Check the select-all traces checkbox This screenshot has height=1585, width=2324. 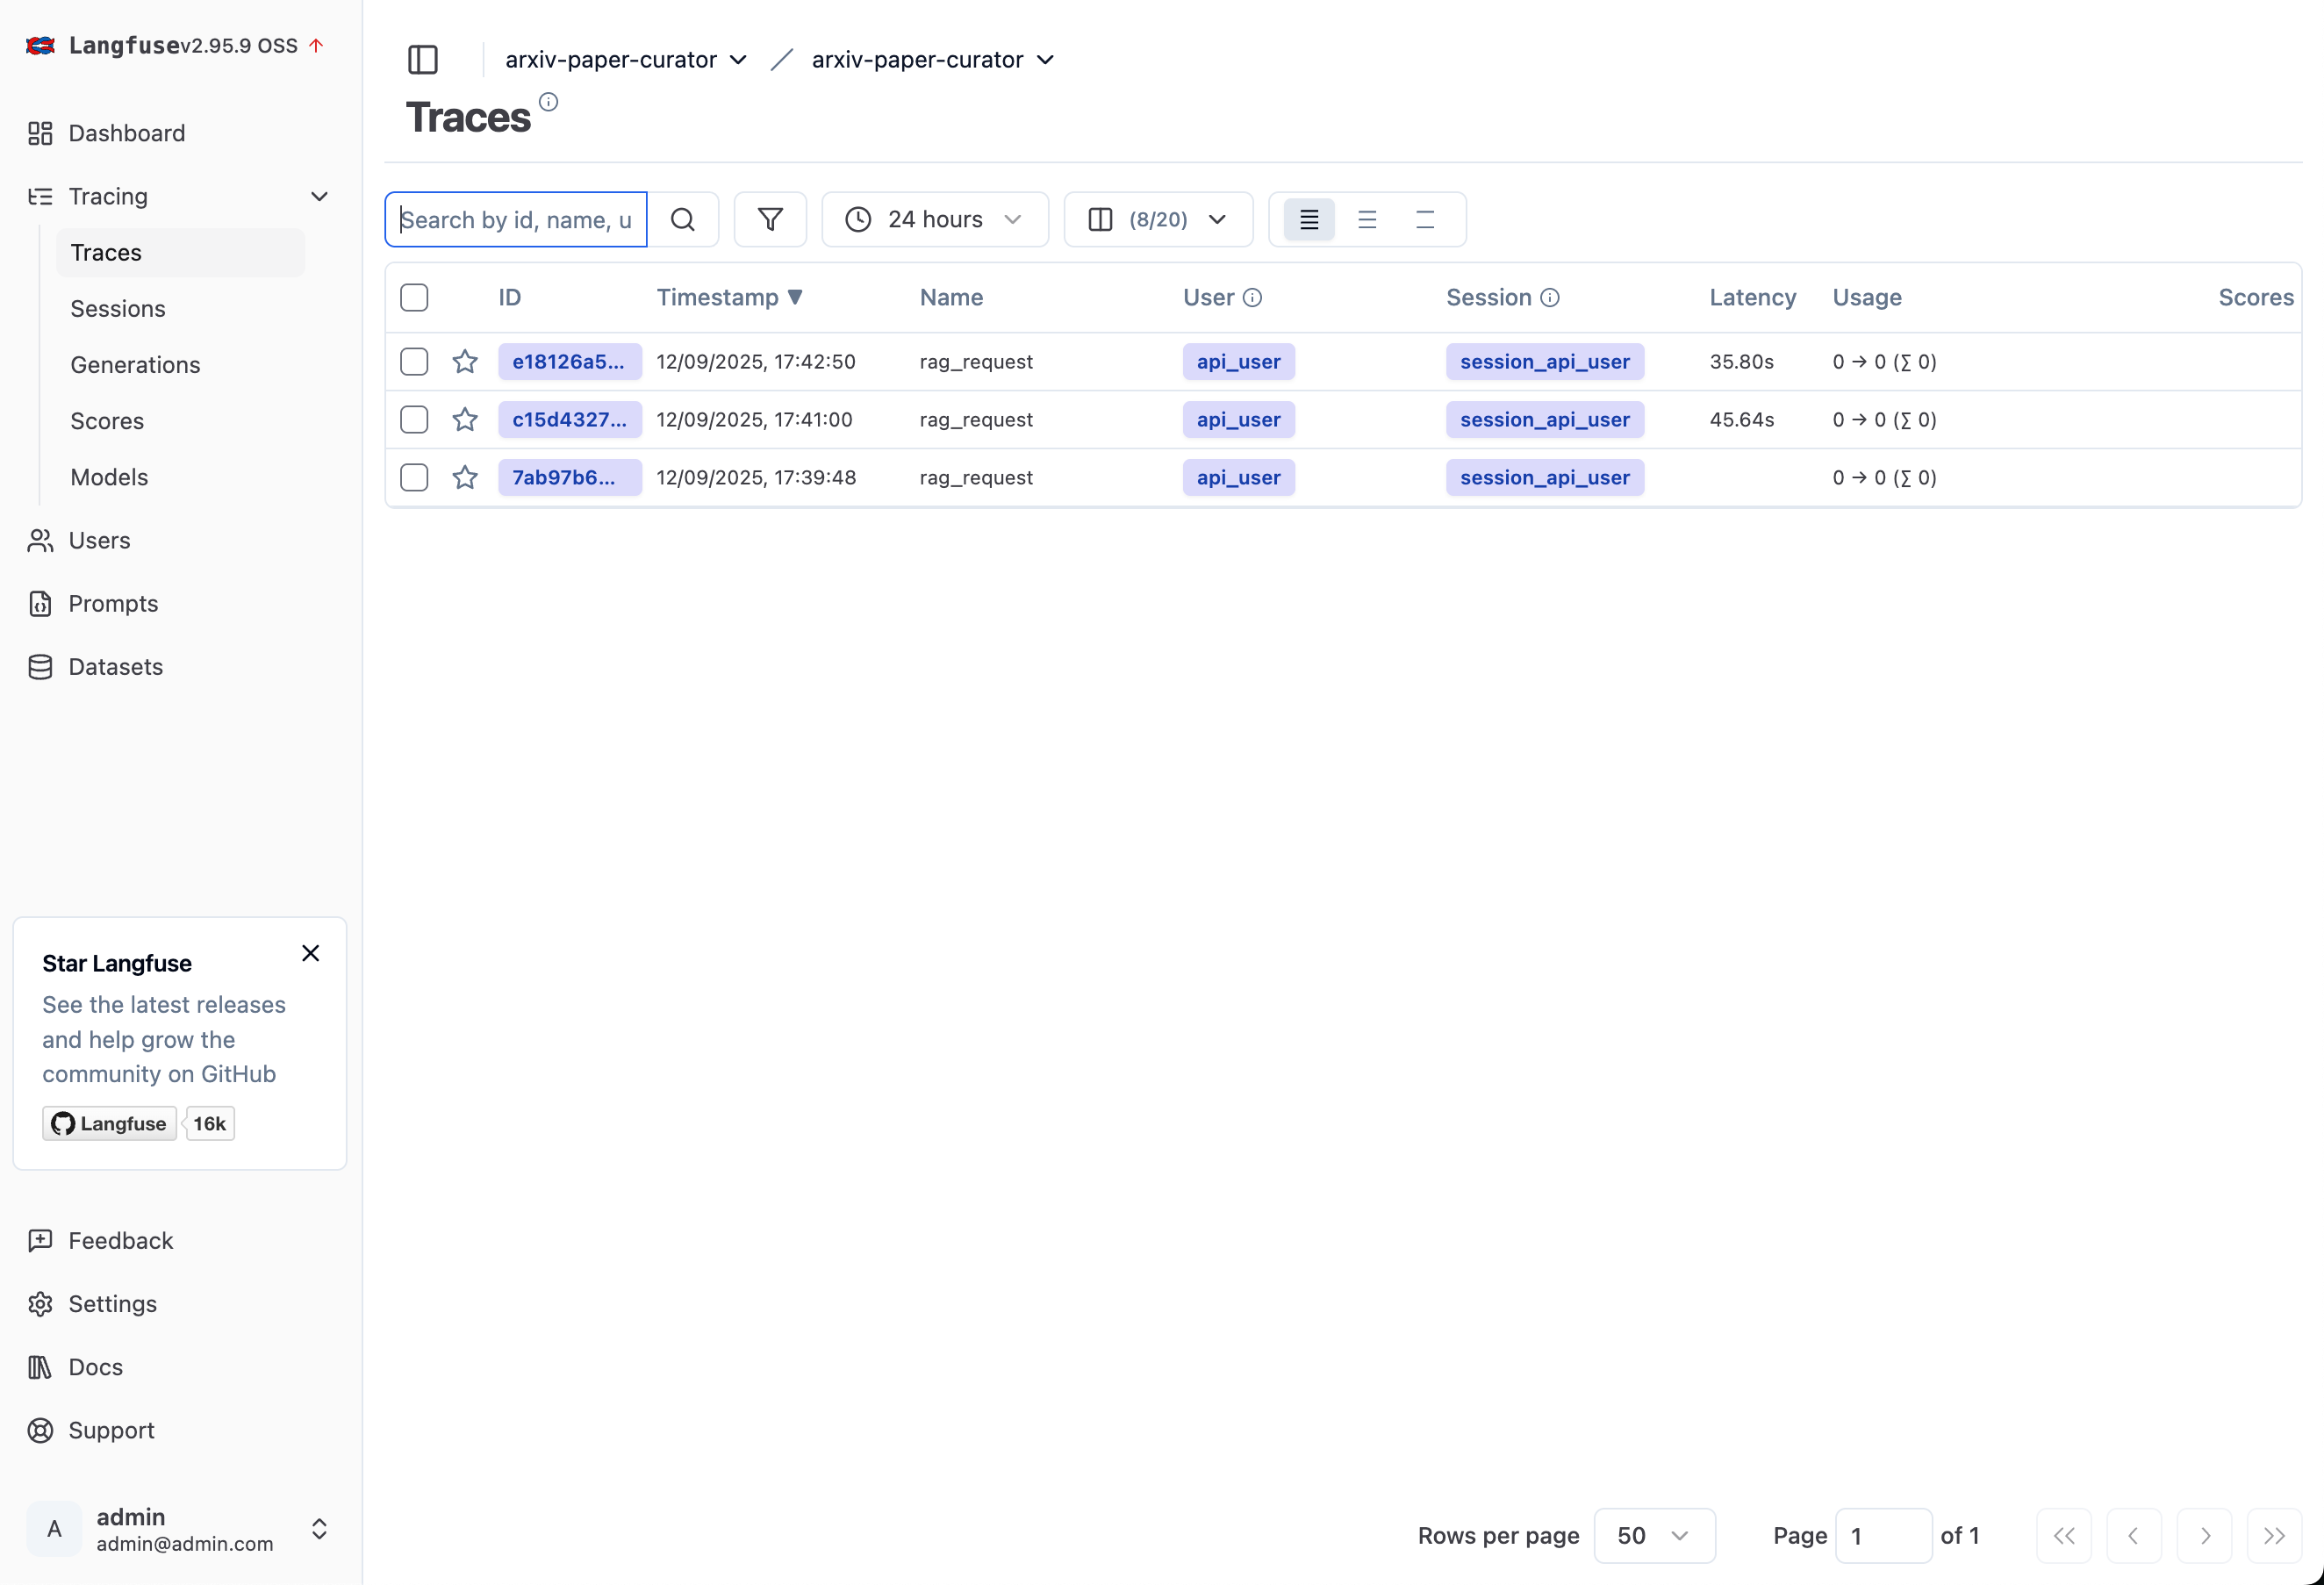coord(414,298)
